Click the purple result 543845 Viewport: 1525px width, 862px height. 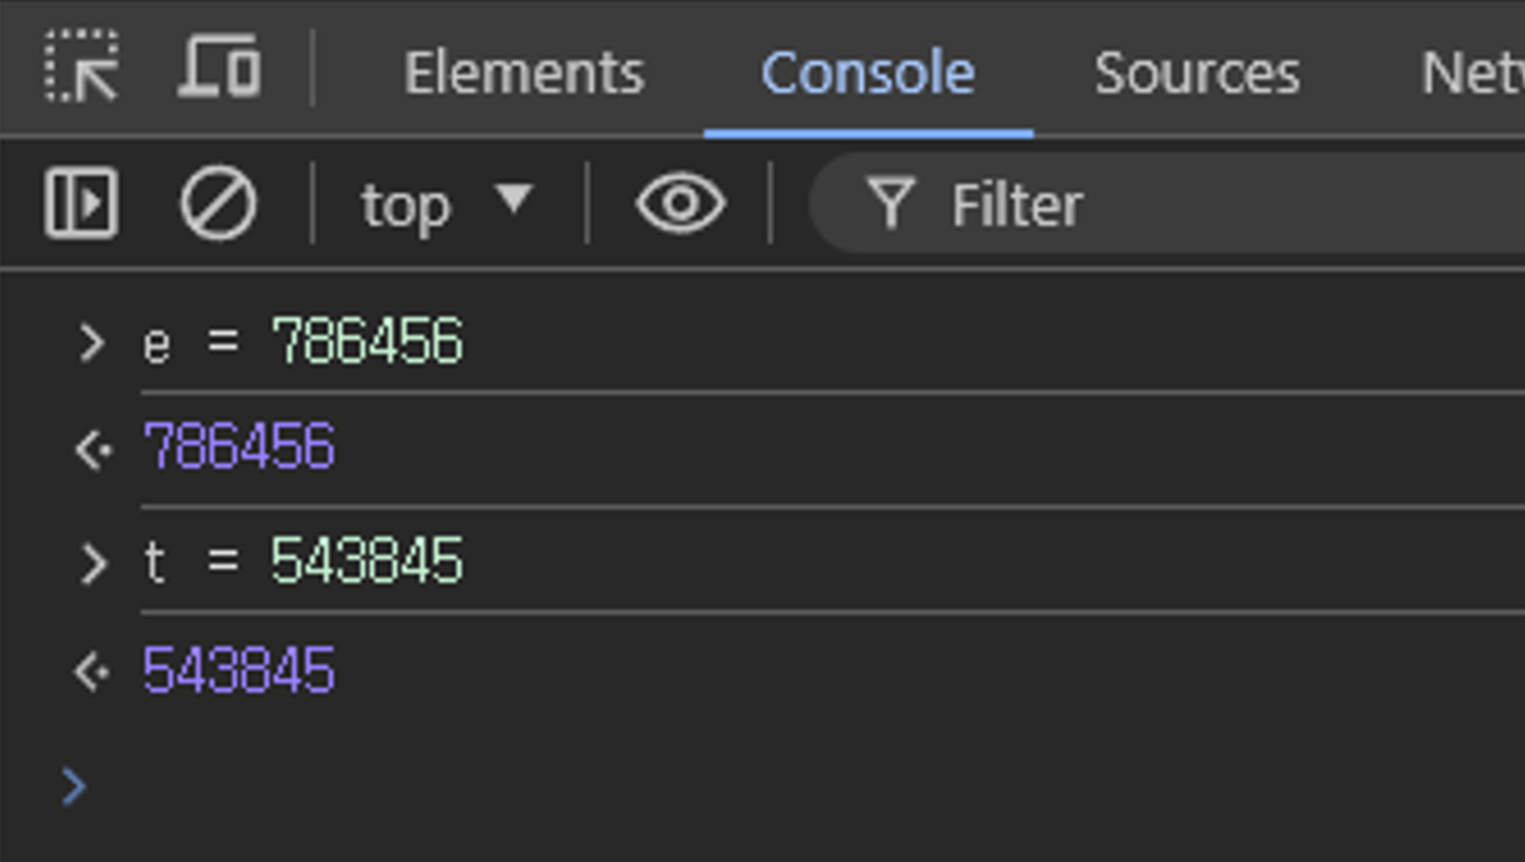(239, 671)
